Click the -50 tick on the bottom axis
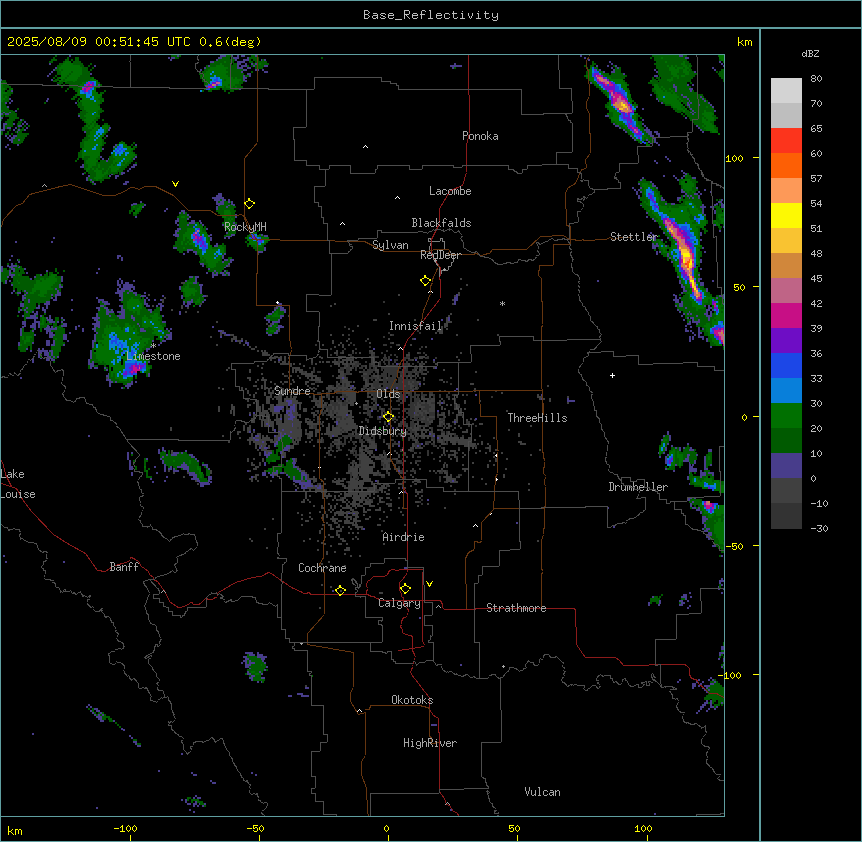The image size is (862, 842). tap(255, 828)
